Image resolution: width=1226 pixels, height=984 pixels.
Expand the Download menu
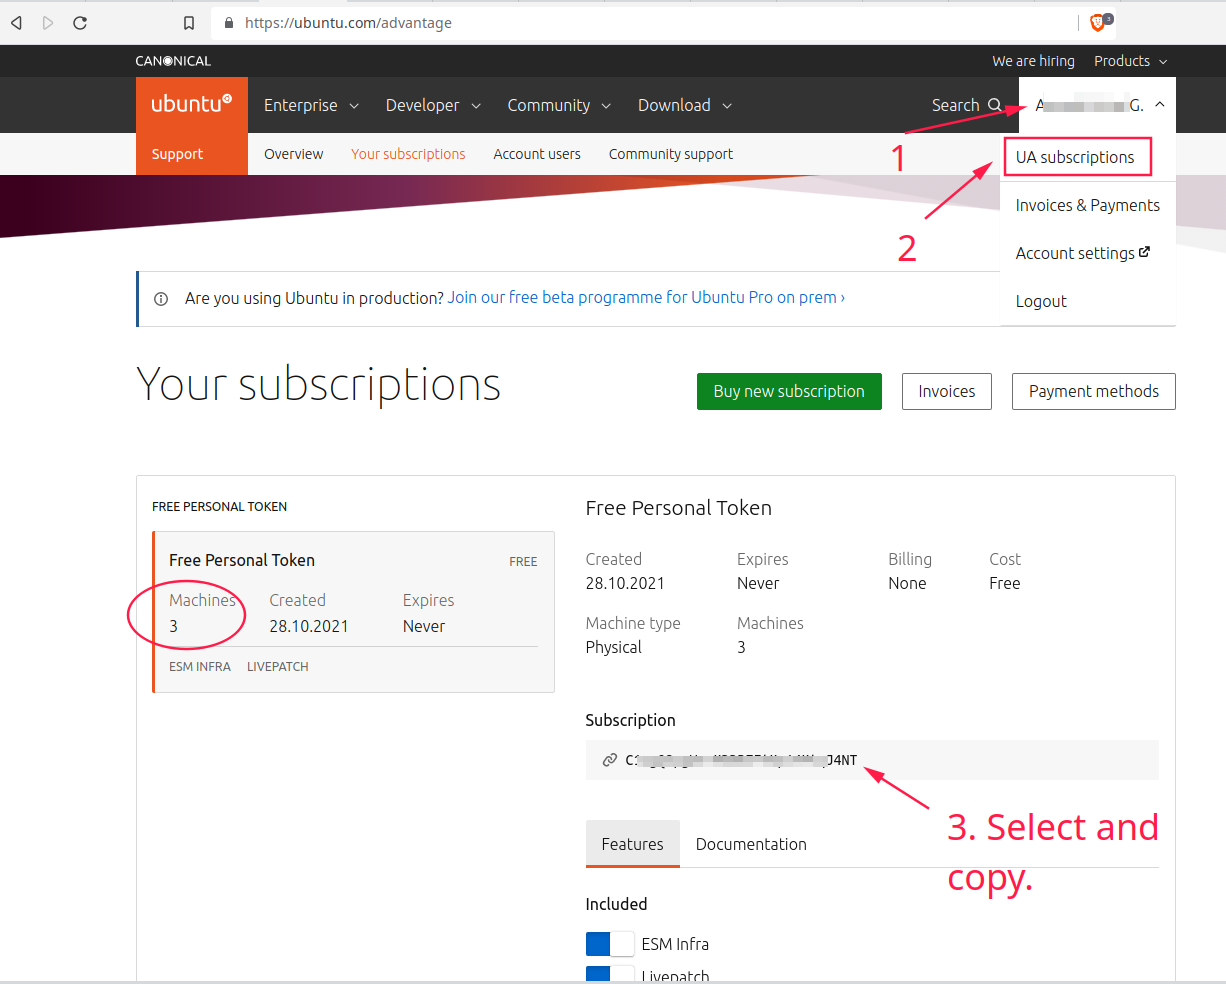pyautogui.click(x=685, y=105)
